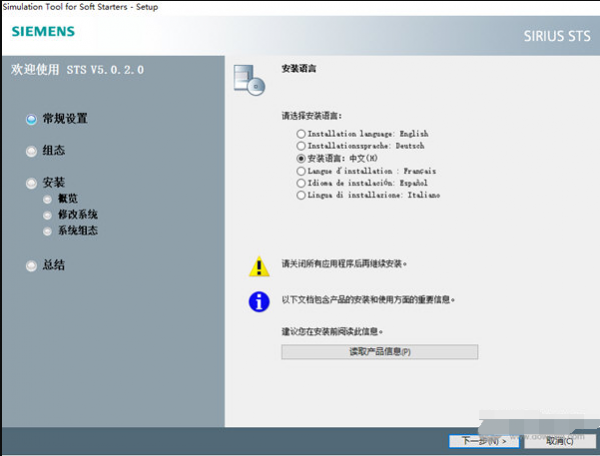This screenshot has width=600, height=456.
Task: Click the installer disc setup icon
Action: 249,80
